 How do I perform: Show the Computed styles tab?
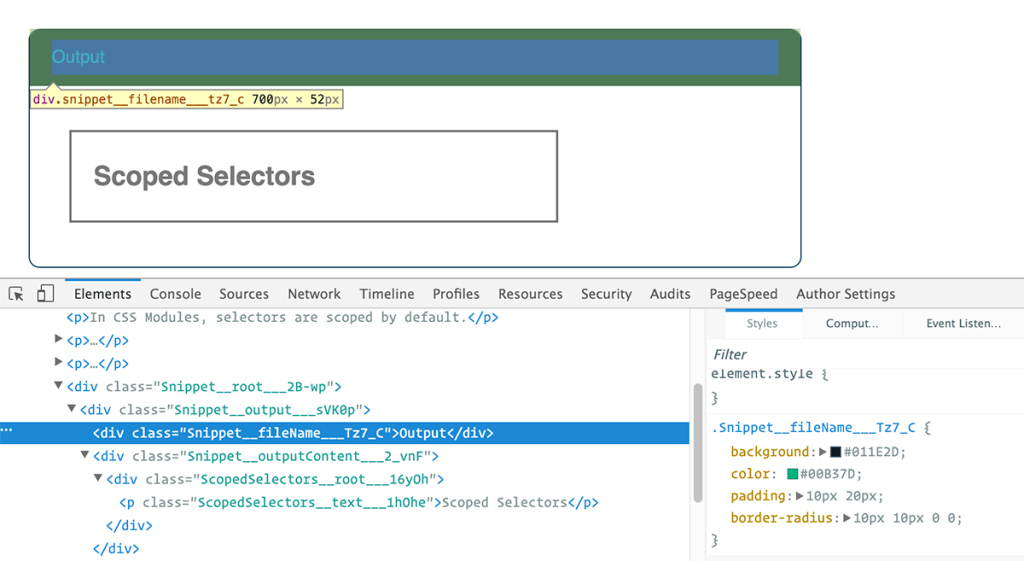(852, 323)
